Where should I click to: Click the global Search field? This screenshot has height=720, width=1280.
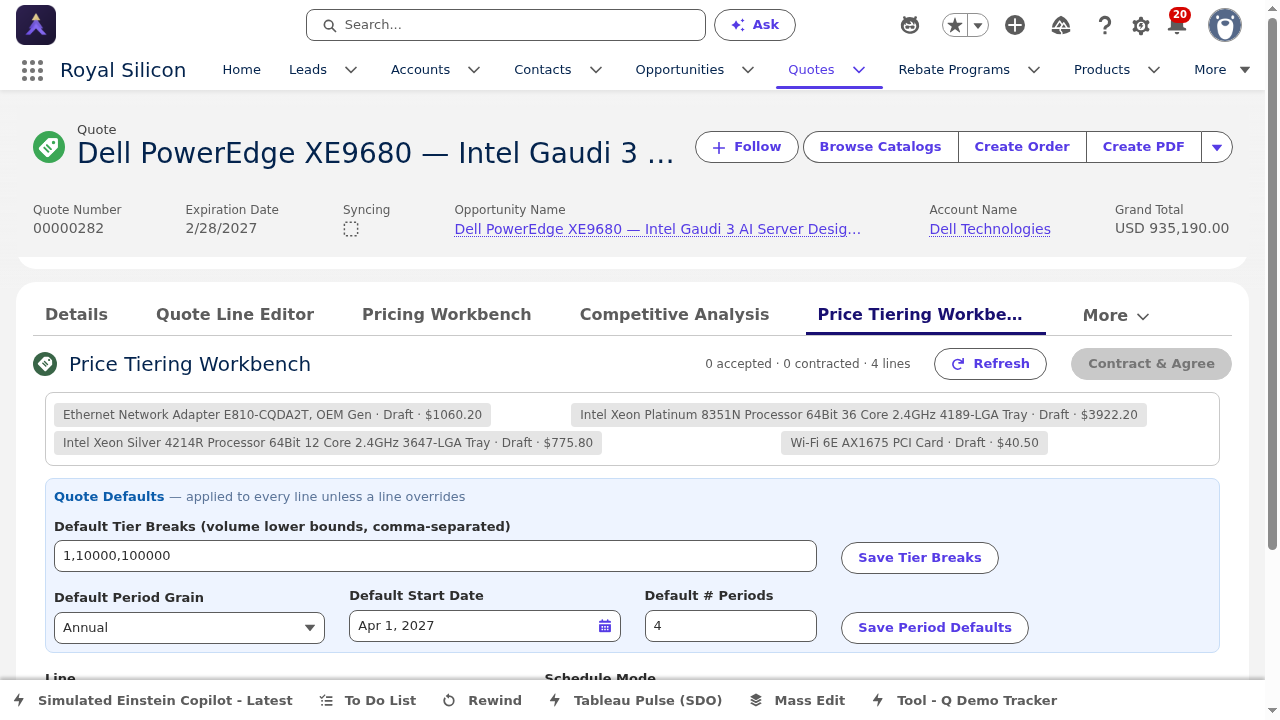(506, 25)
